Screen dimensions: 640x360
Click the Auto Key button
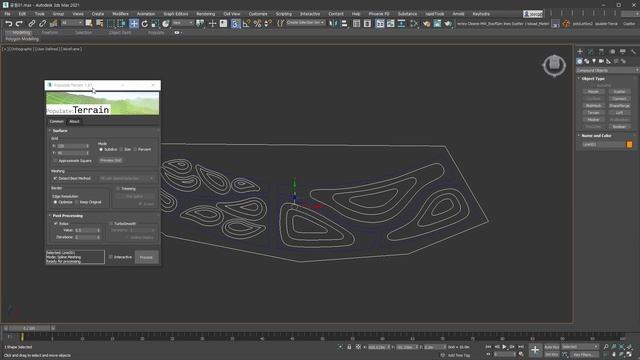551,347
